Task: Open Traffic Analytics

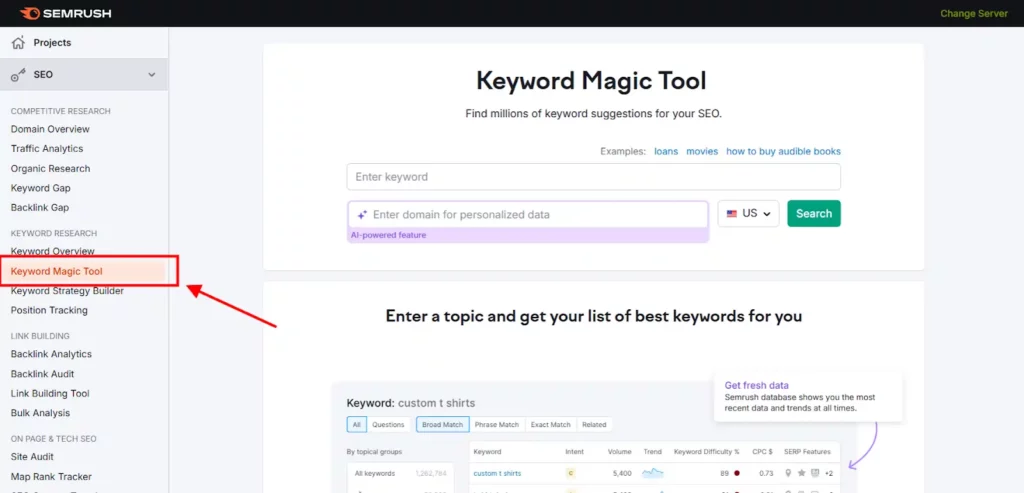Action: click(x=47, y=149)
